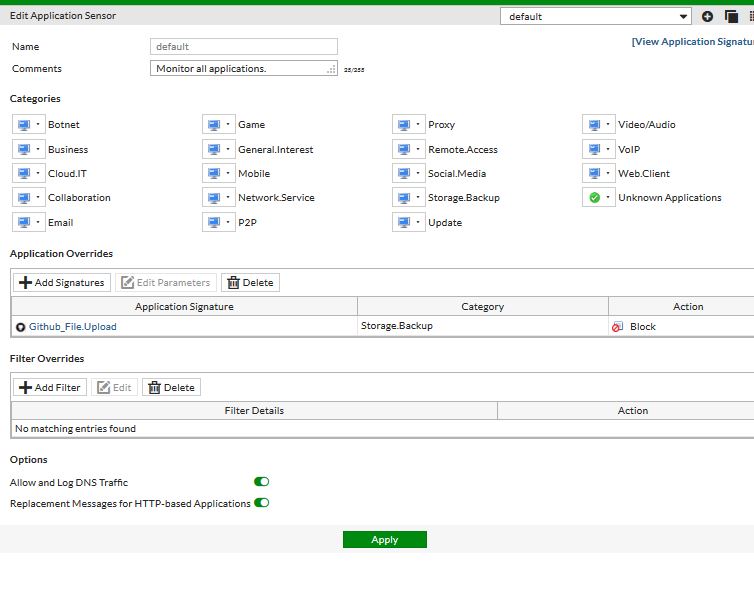Click the Video/Audio category monitor icon
754x593 pixels.
click(x=594, y=125)
